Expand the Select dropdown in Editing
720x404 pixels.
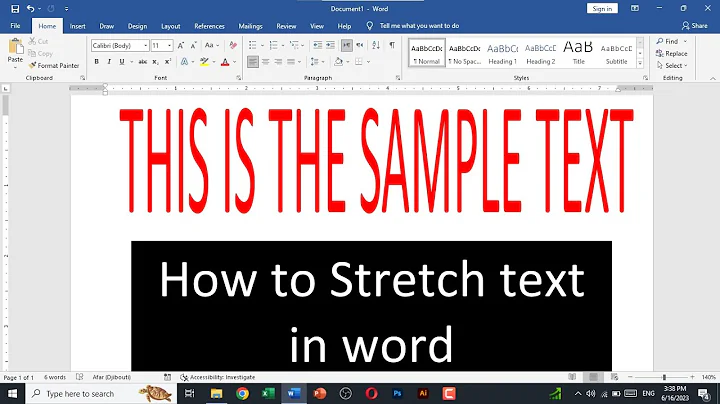(672, 66)
